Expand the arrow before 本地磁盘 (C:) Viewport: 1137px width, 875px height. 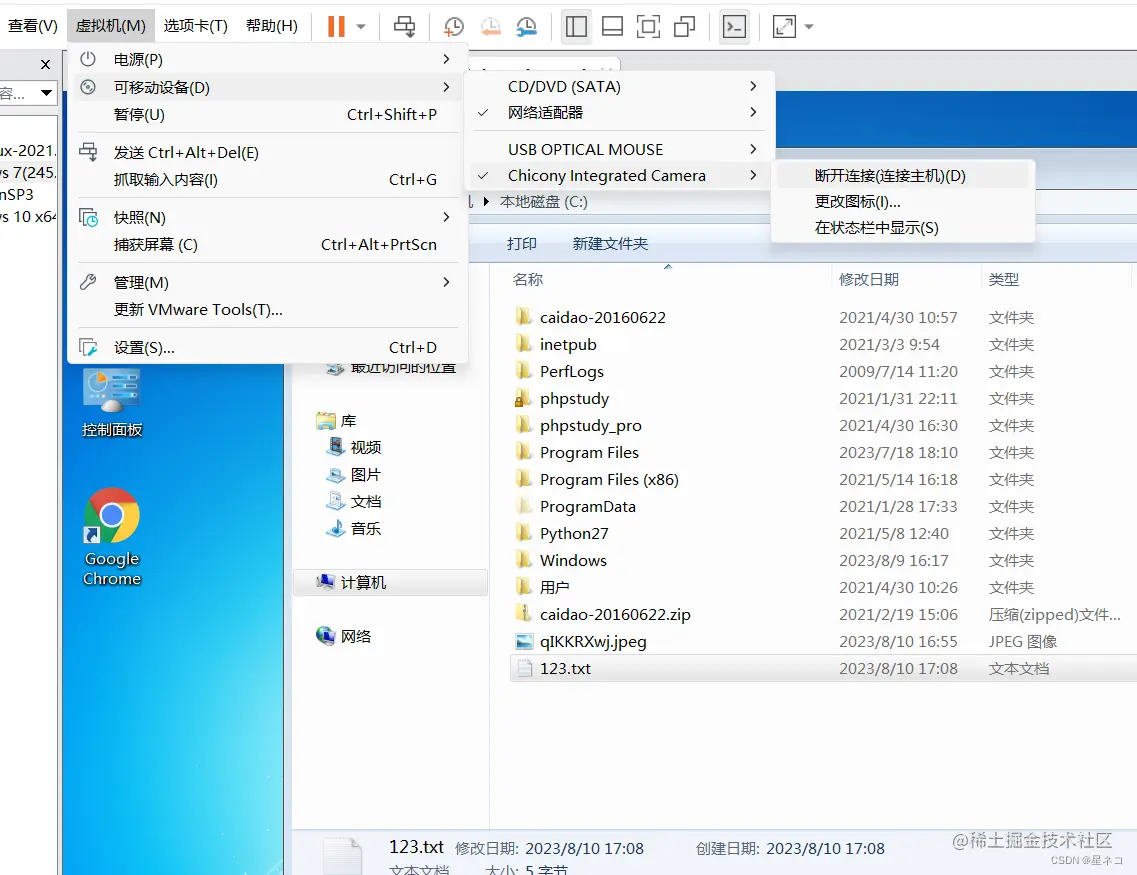(x=486, y=202)
